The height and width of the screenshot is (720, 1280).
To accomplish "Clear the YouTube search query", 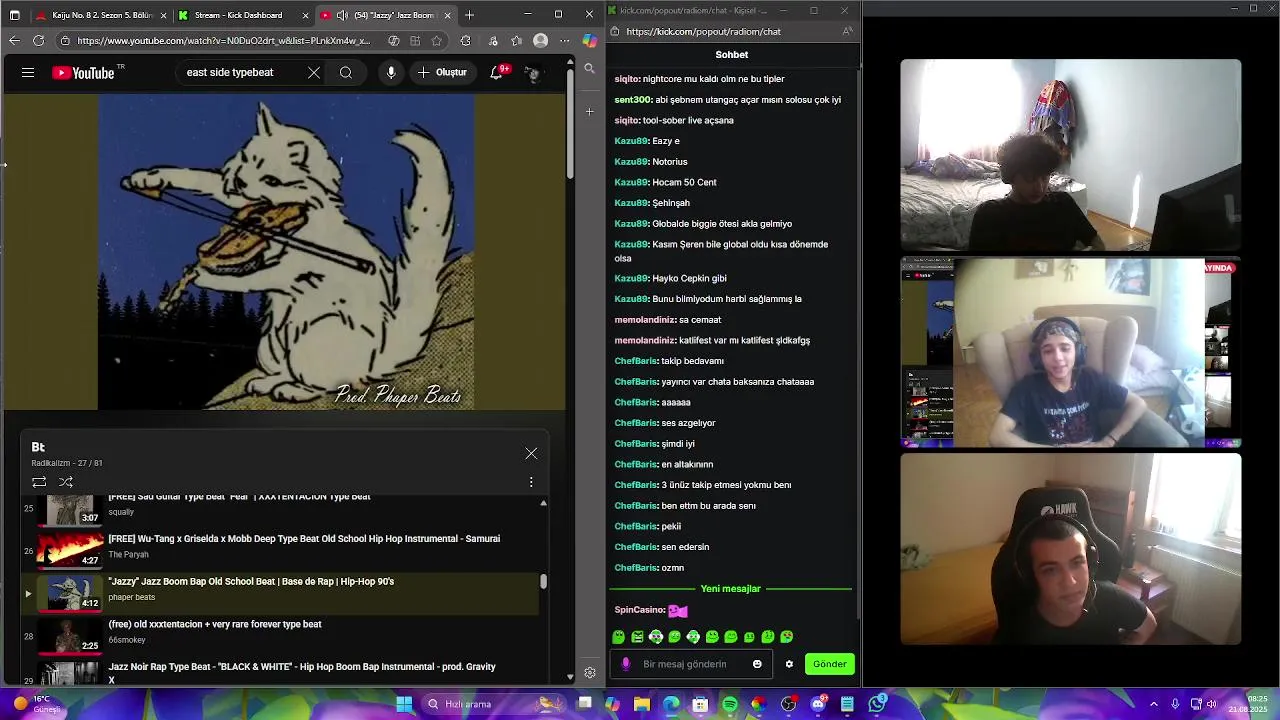I will 314,72.
